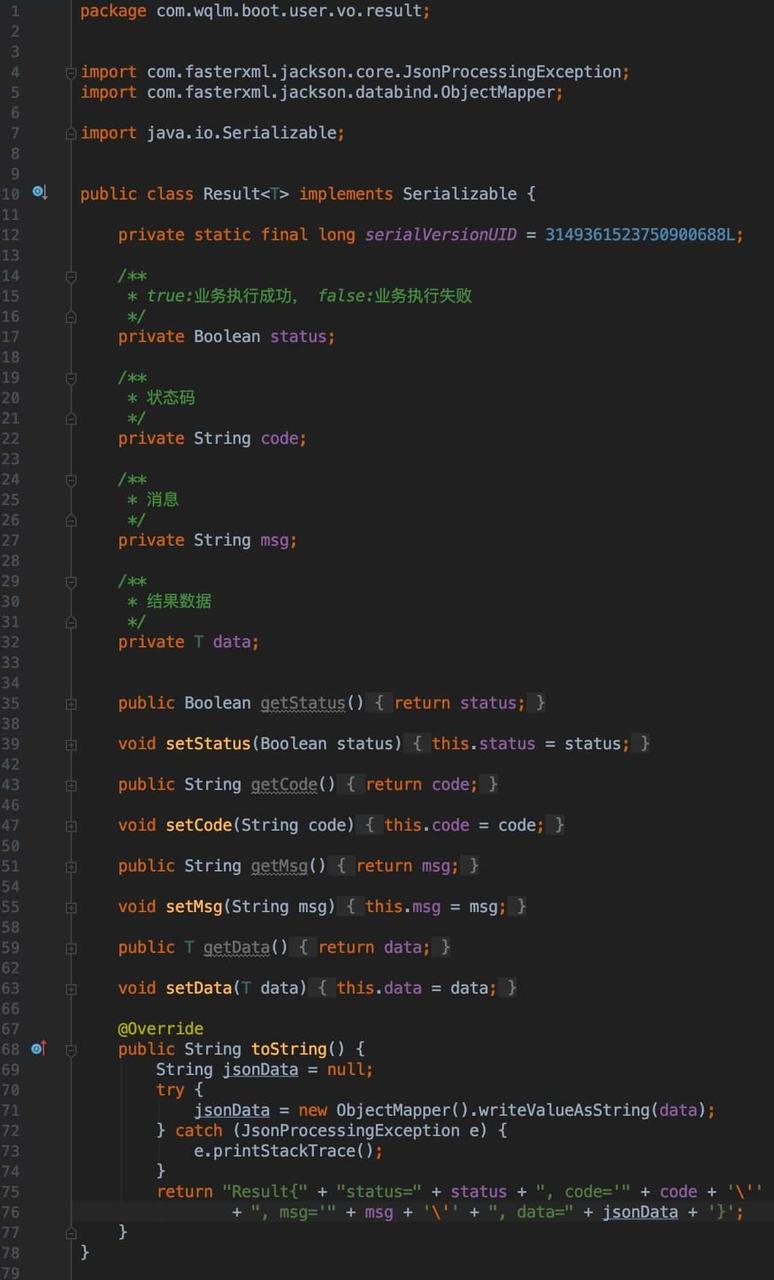The height and width of the screenshot is (1280, 774).
Task: Expand the folded getStatus() method
Action: tap(71, 704)
